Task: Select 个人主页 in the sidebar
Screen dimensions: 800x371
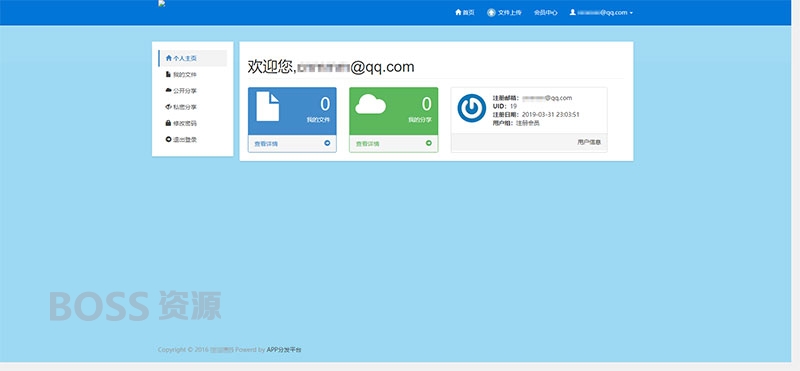Action: pyautogui.click(x=192, y=58)
